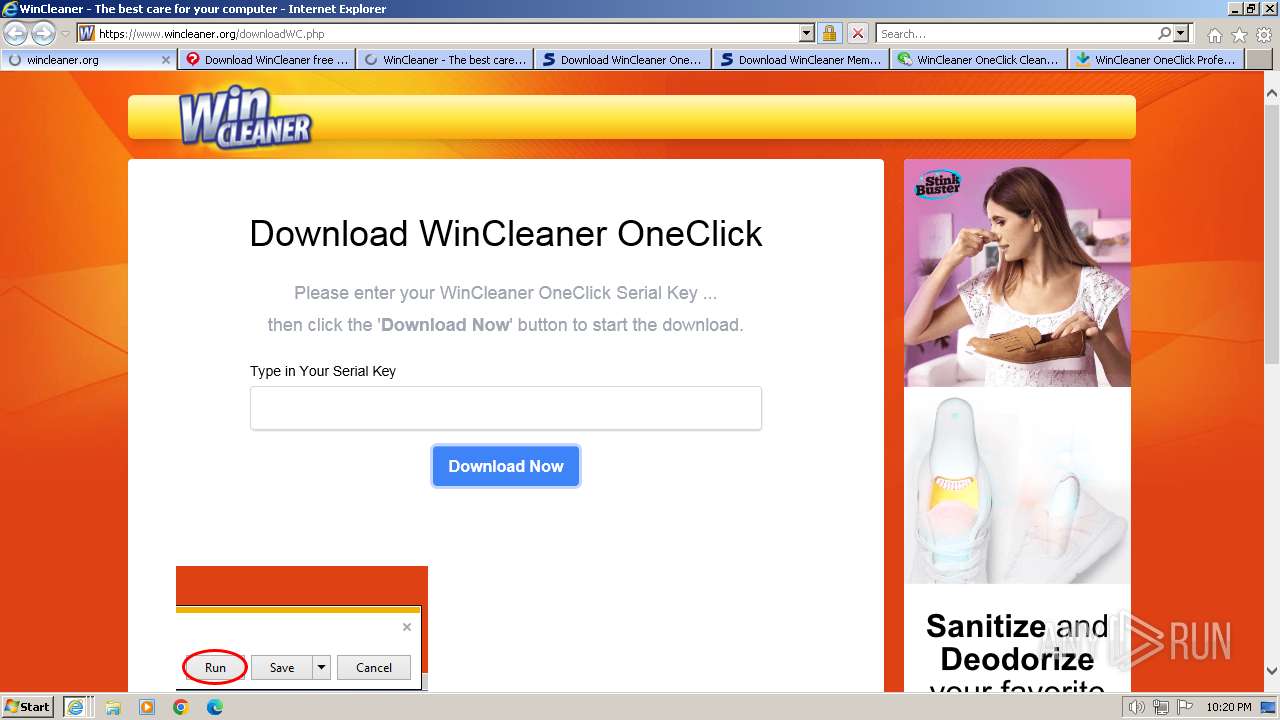
Task: Switch to WinCleaner - The best care tab
Action: point(445,60)
